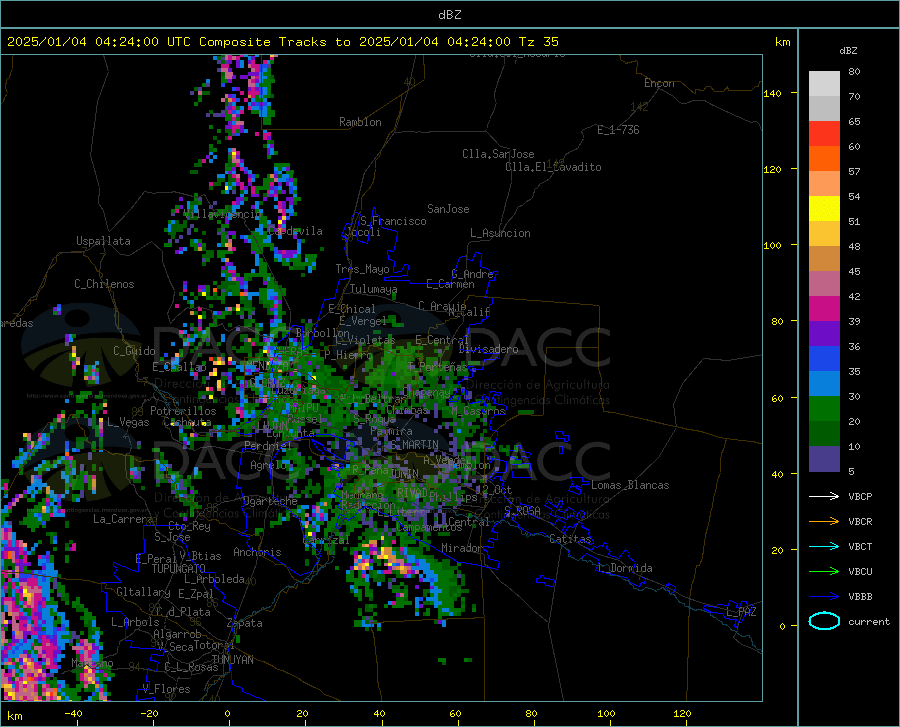
Task: Click the 'Composite Tracks' header text
Action: 263,42
